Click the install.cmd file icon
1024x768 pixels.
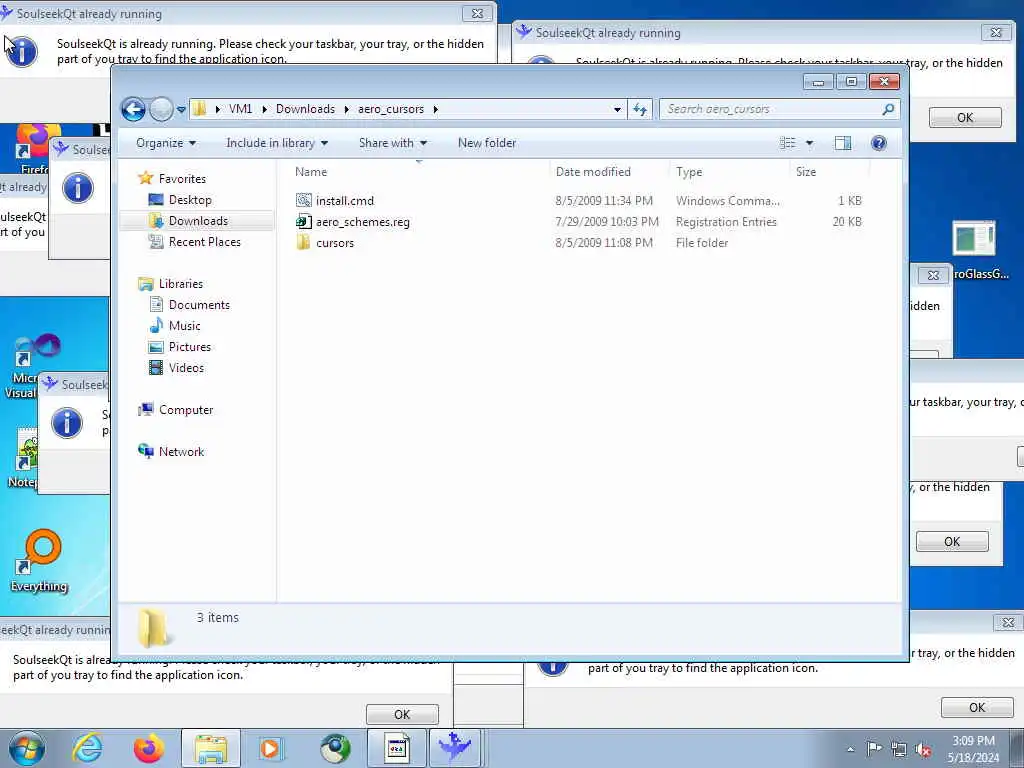pyautogui.click(x=303, y=200)
